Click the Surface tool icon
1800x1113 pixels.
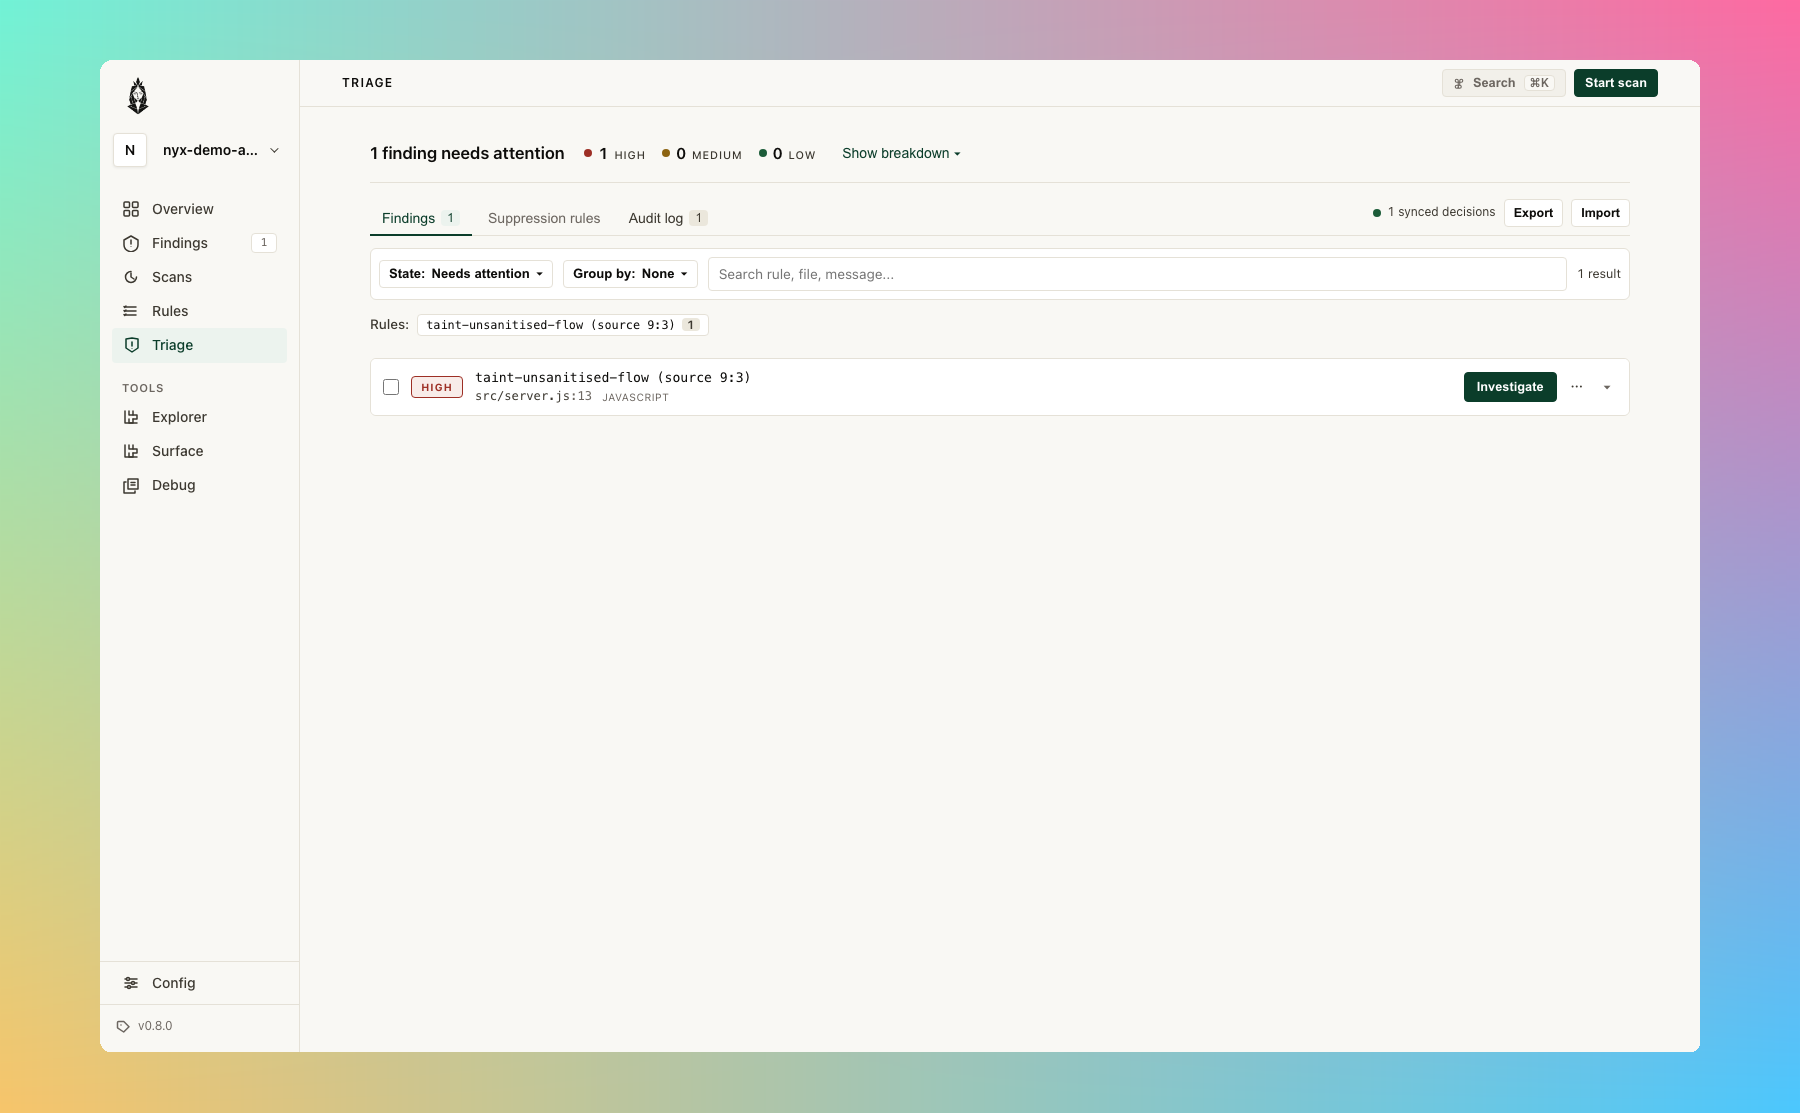131,451
